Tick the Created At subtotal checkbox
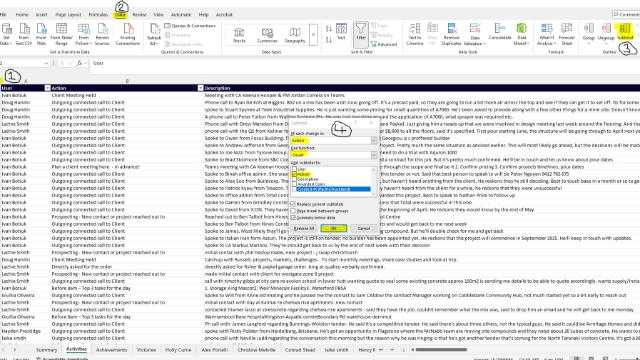This screenshot has height=360, width=640. point(294,189)
